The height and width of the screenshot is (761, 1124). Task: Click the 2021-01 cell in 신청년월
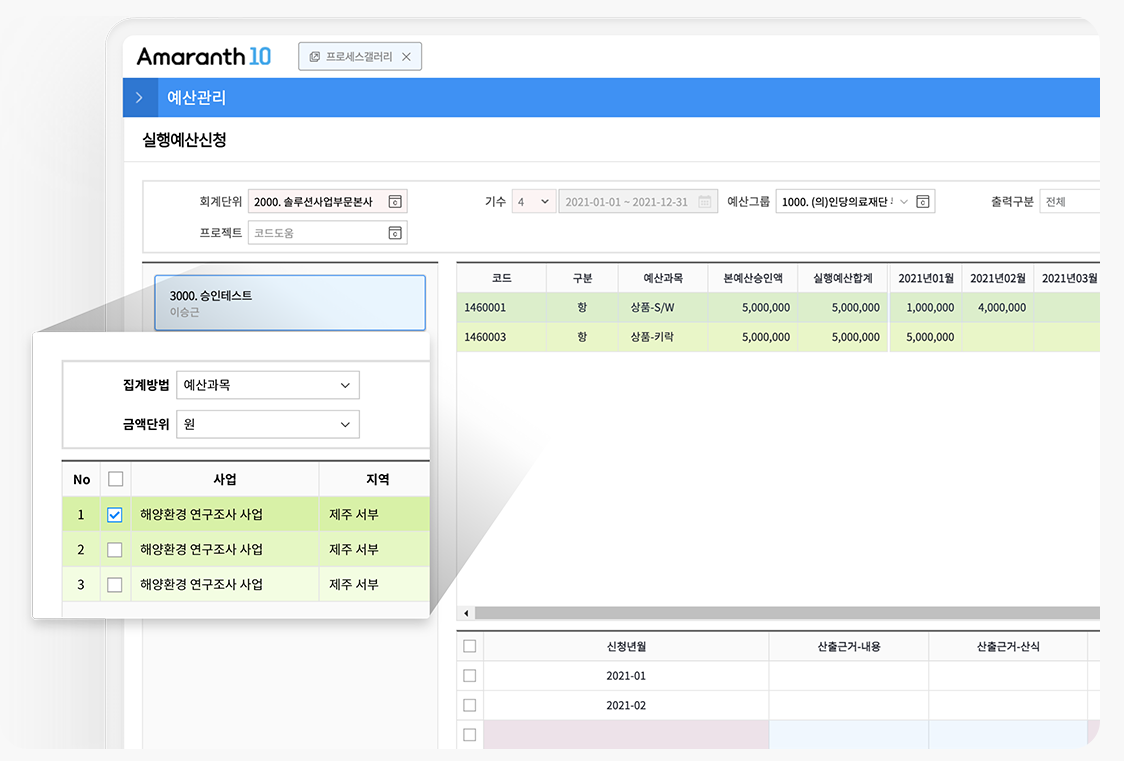(626, 676)
